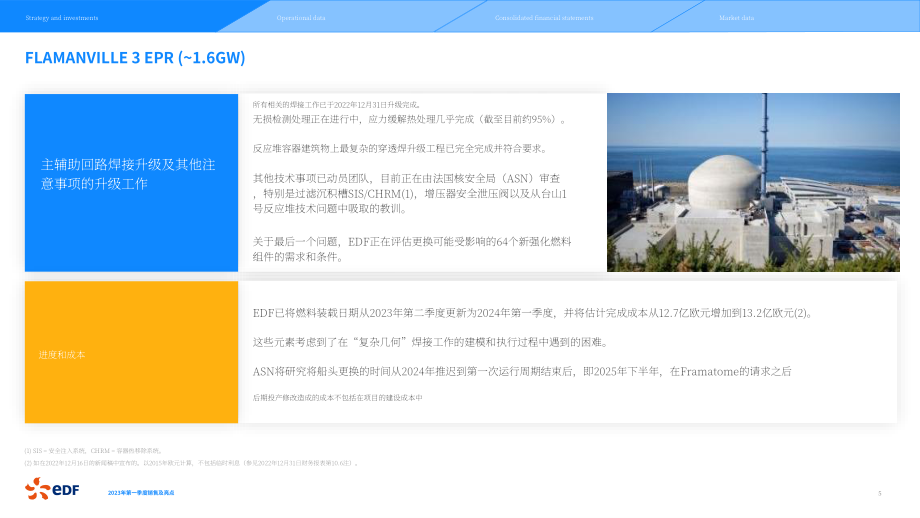The image size is (920, 518).
Task: Switch to the Operational data tab
Action: [x=301, y=18]
